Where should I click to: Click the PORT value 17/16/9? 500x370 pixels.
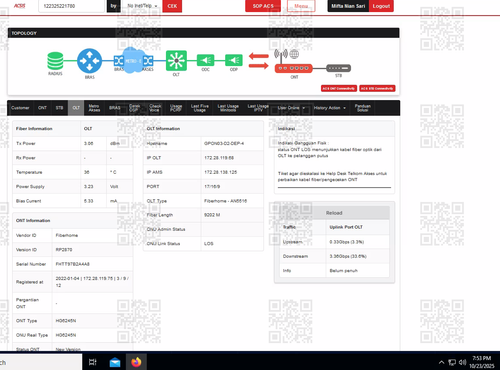coord(212,186)
